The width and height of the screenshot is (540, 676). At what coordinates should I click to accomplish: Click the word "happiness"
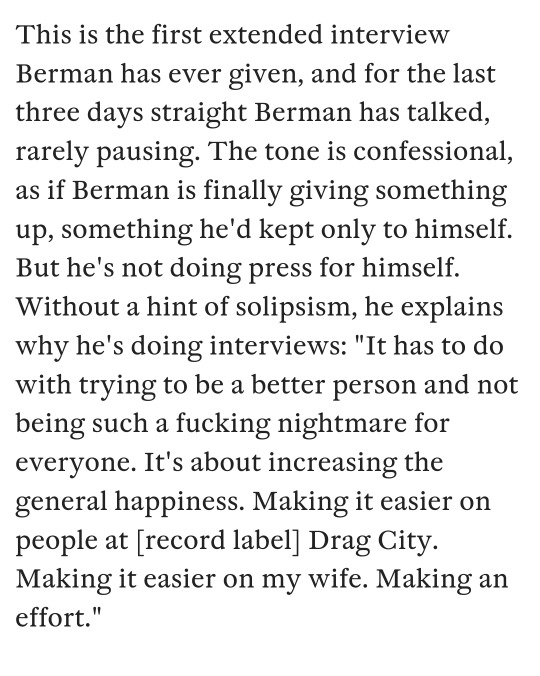[x=177, y=501]
